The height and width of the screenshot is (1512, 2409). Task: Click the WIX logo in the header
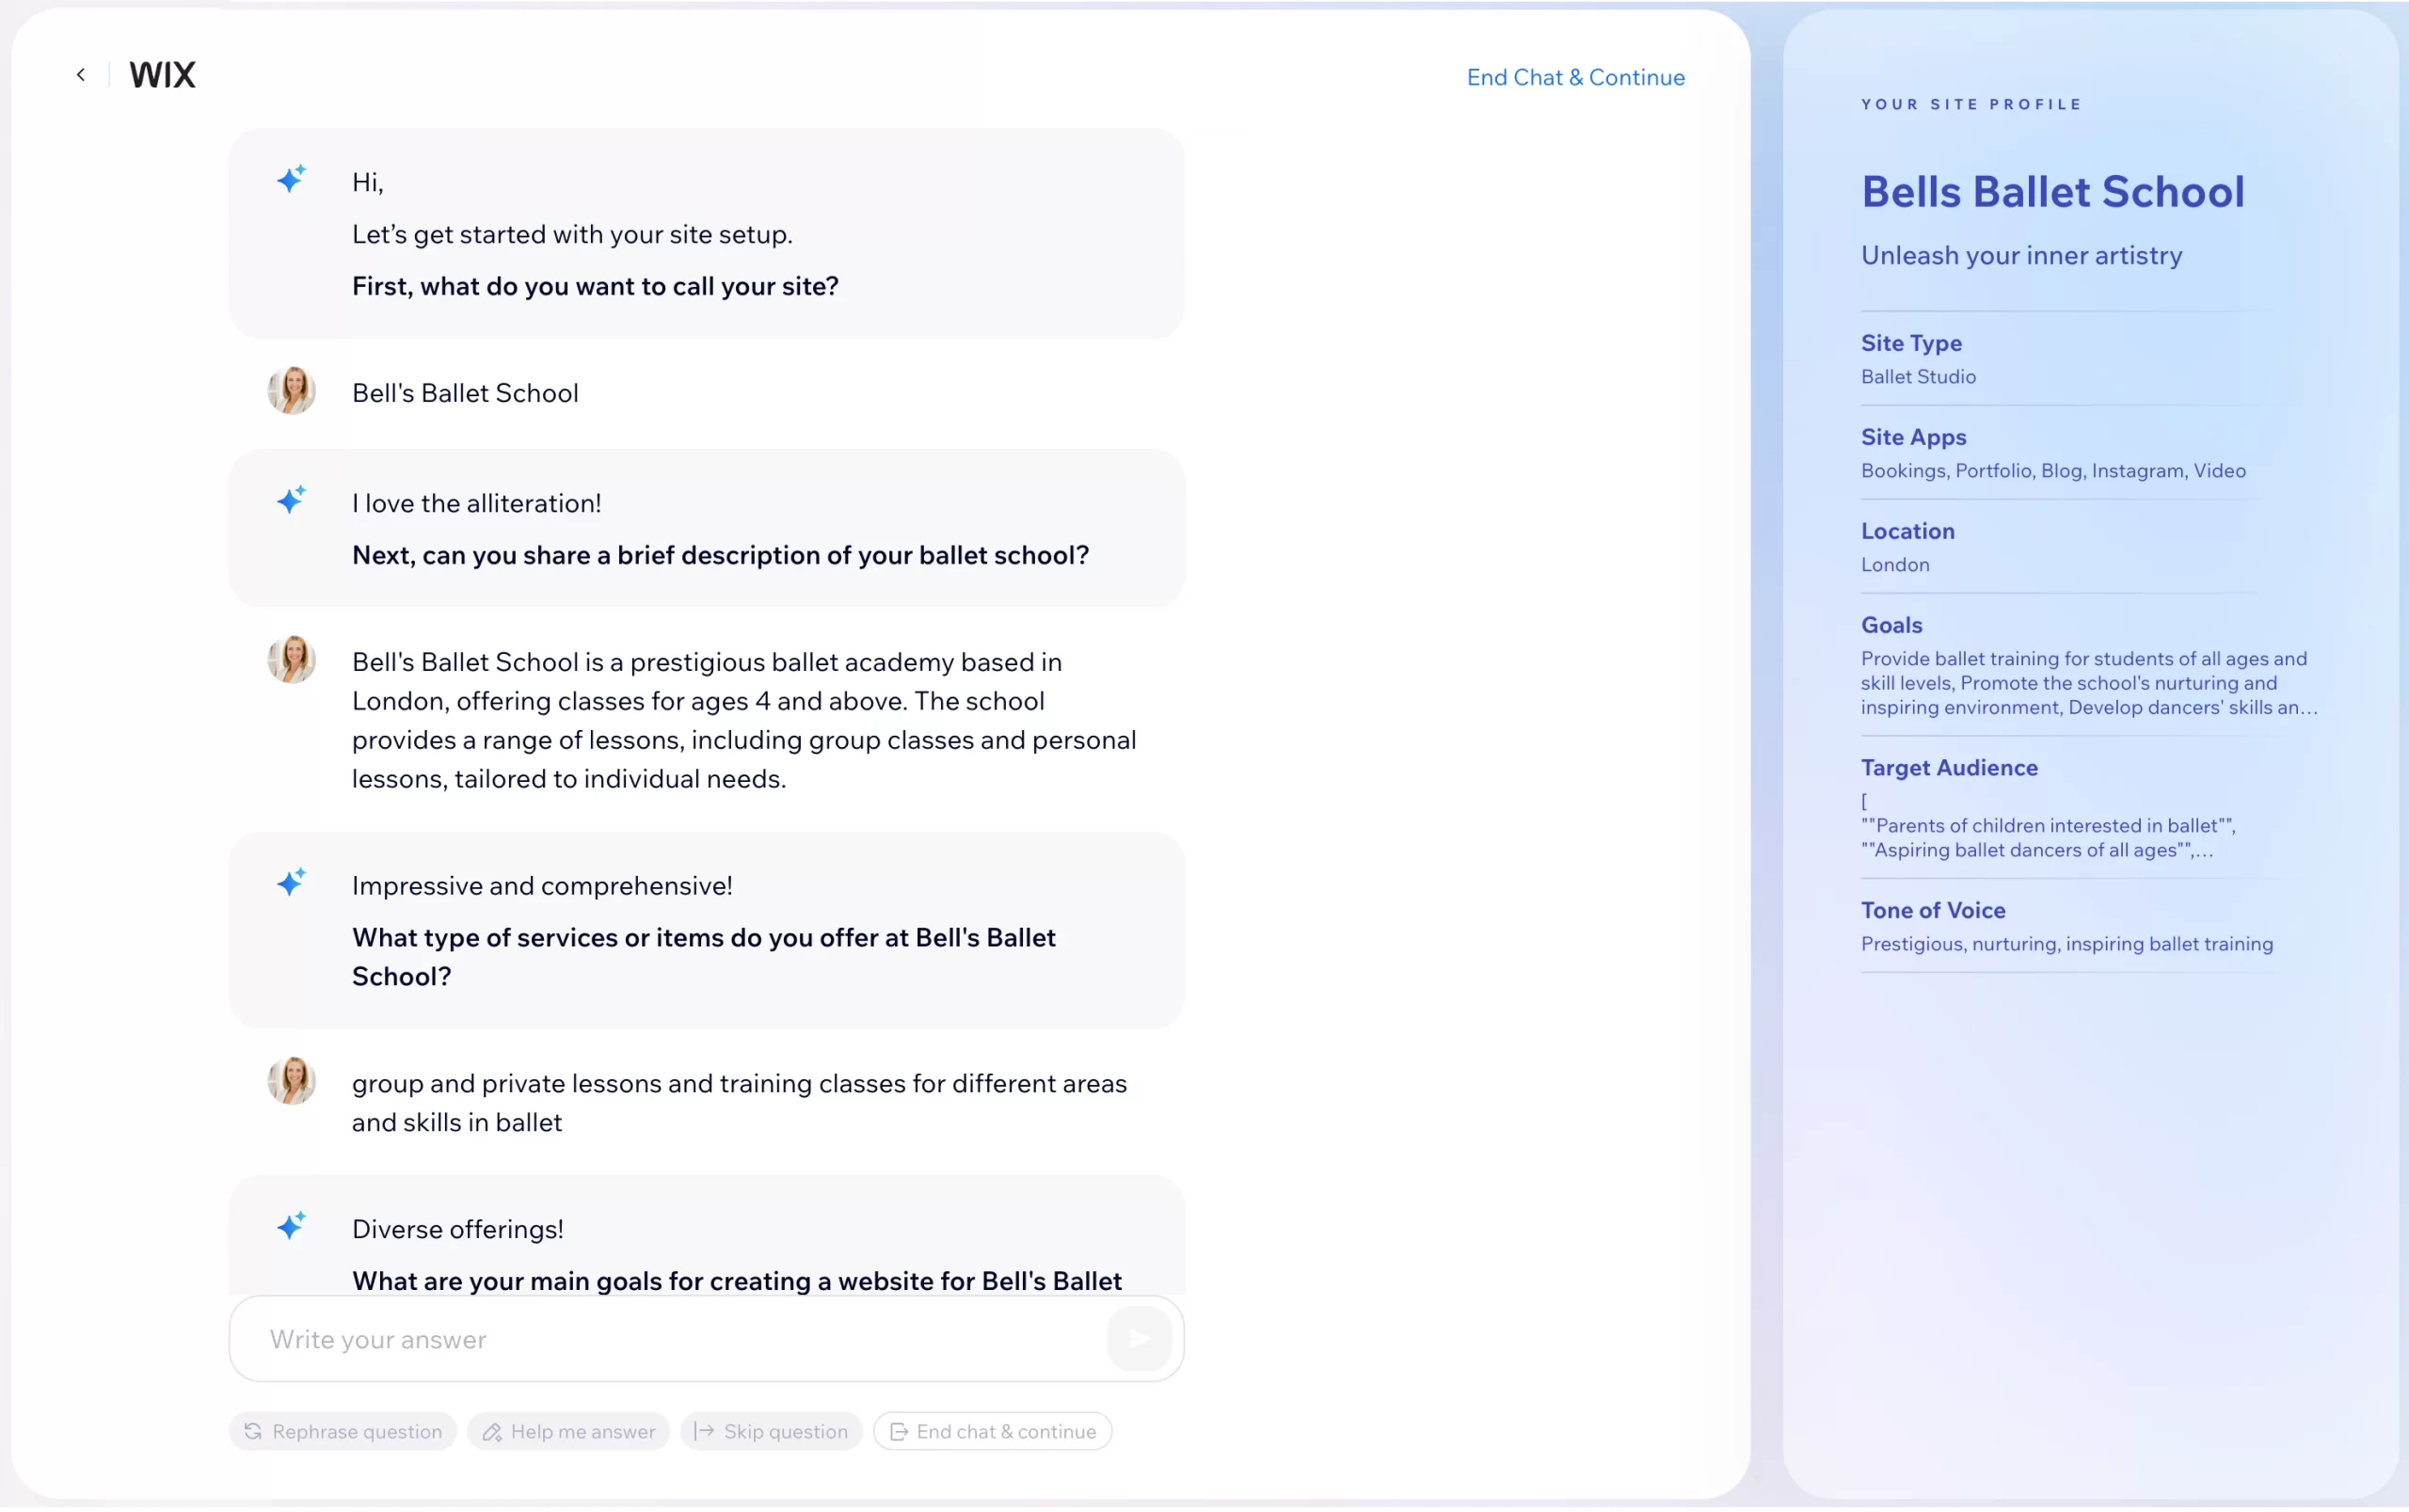point(161,74)
